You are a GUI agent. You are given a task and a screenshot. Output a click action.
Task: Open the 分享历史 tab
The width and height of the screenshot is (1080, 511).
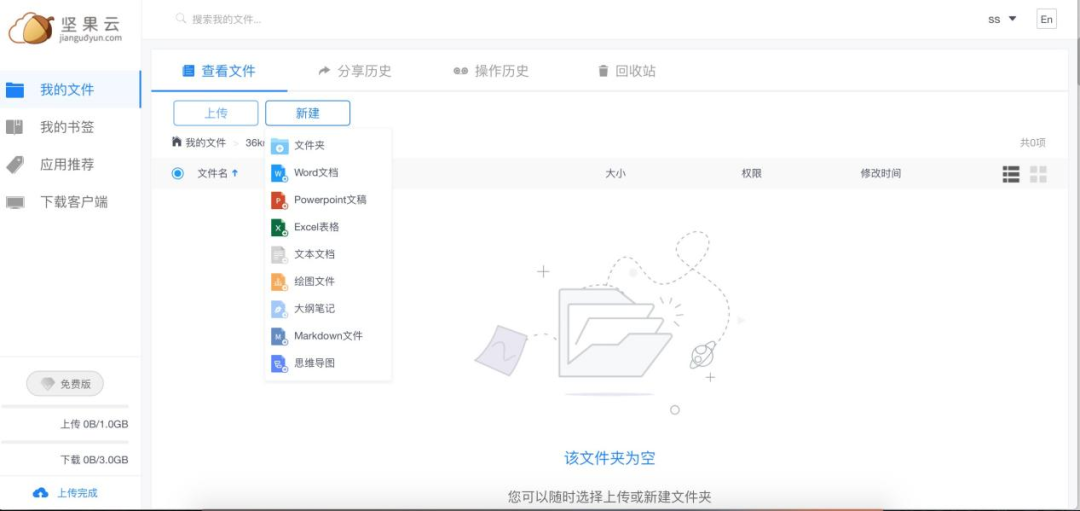(355, 71)
